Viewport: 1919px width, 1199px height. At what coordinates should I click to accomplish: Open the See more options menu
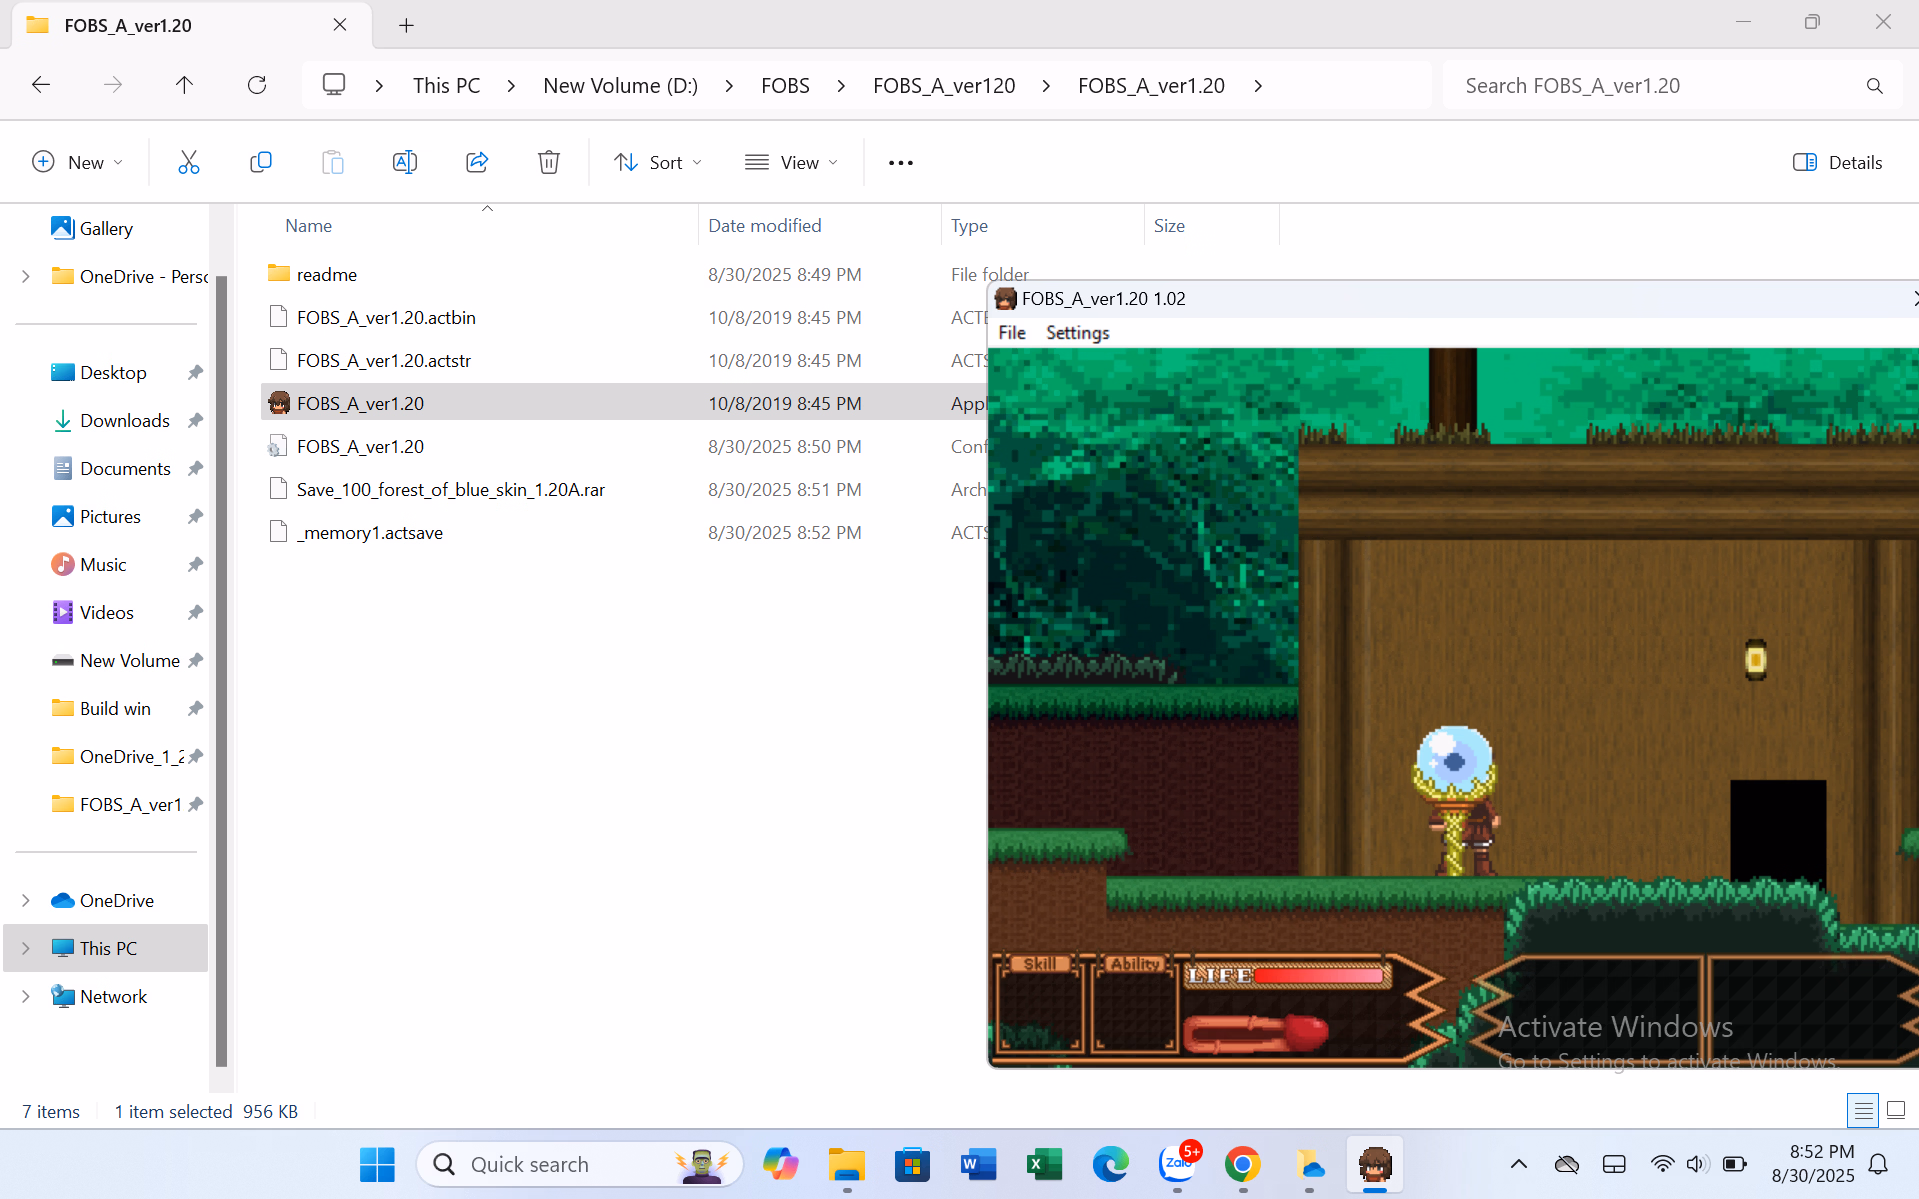point(900,163)
